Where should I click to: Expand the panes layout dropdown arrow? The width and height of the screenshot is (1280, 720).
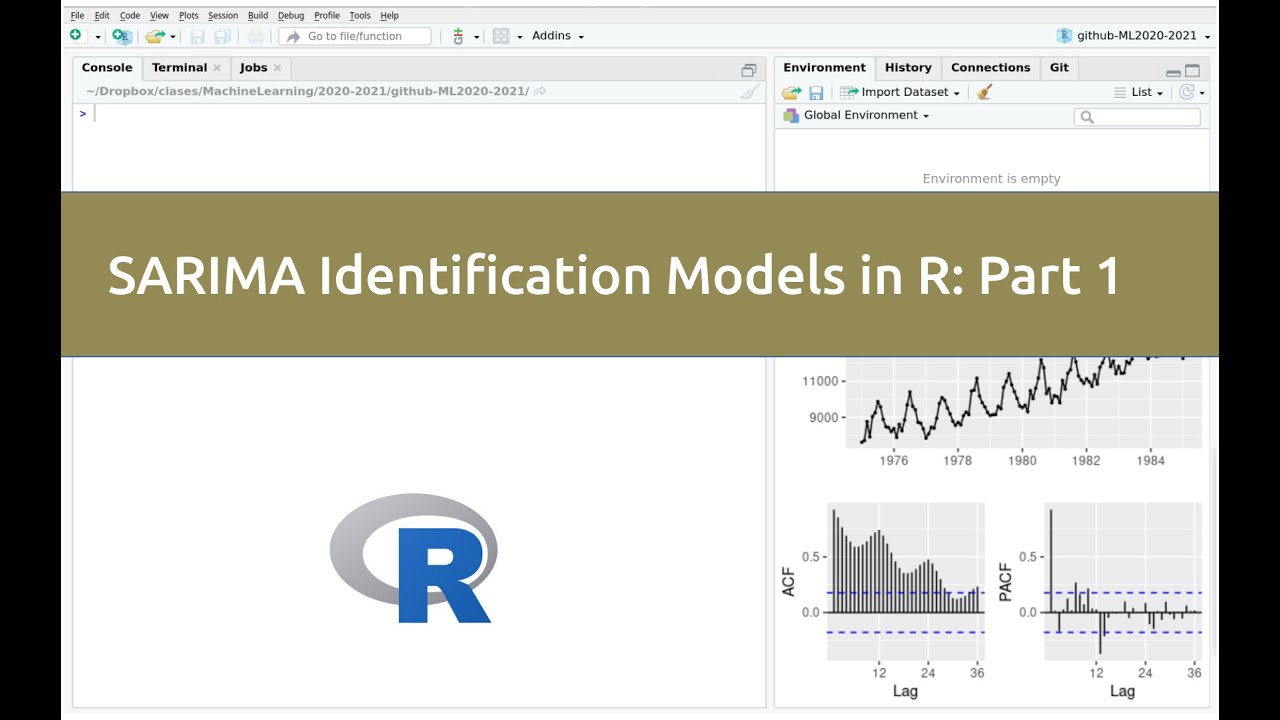(x=520, y=37)
